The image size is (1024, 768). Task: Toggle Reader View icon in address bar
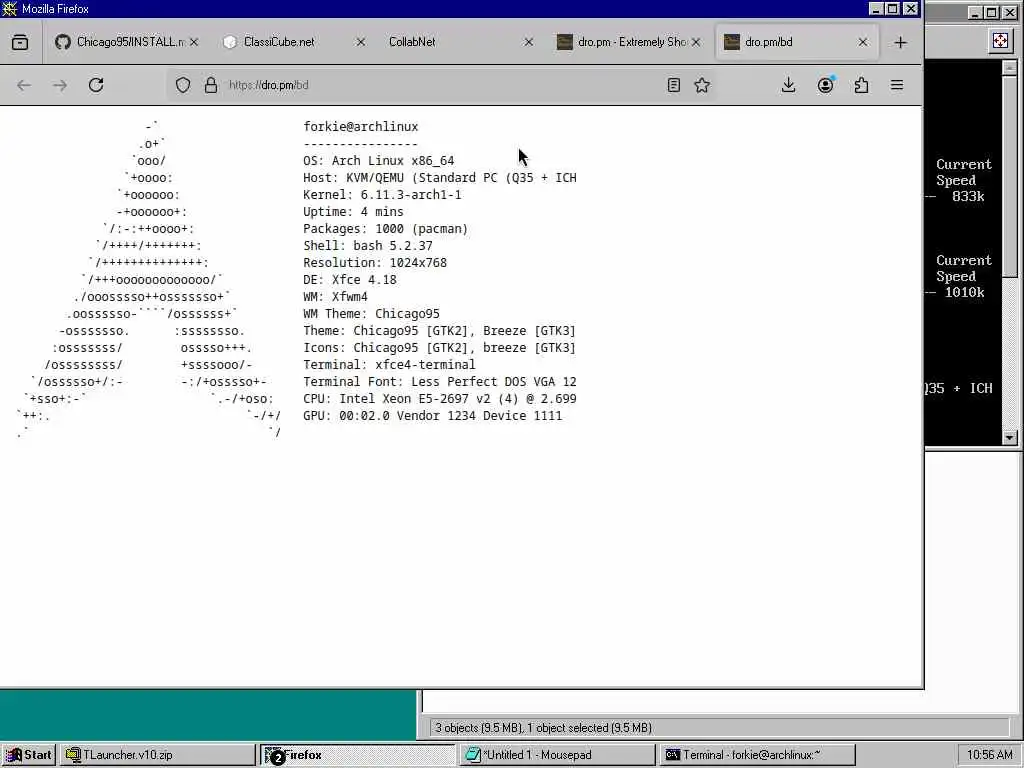[674, 85]
